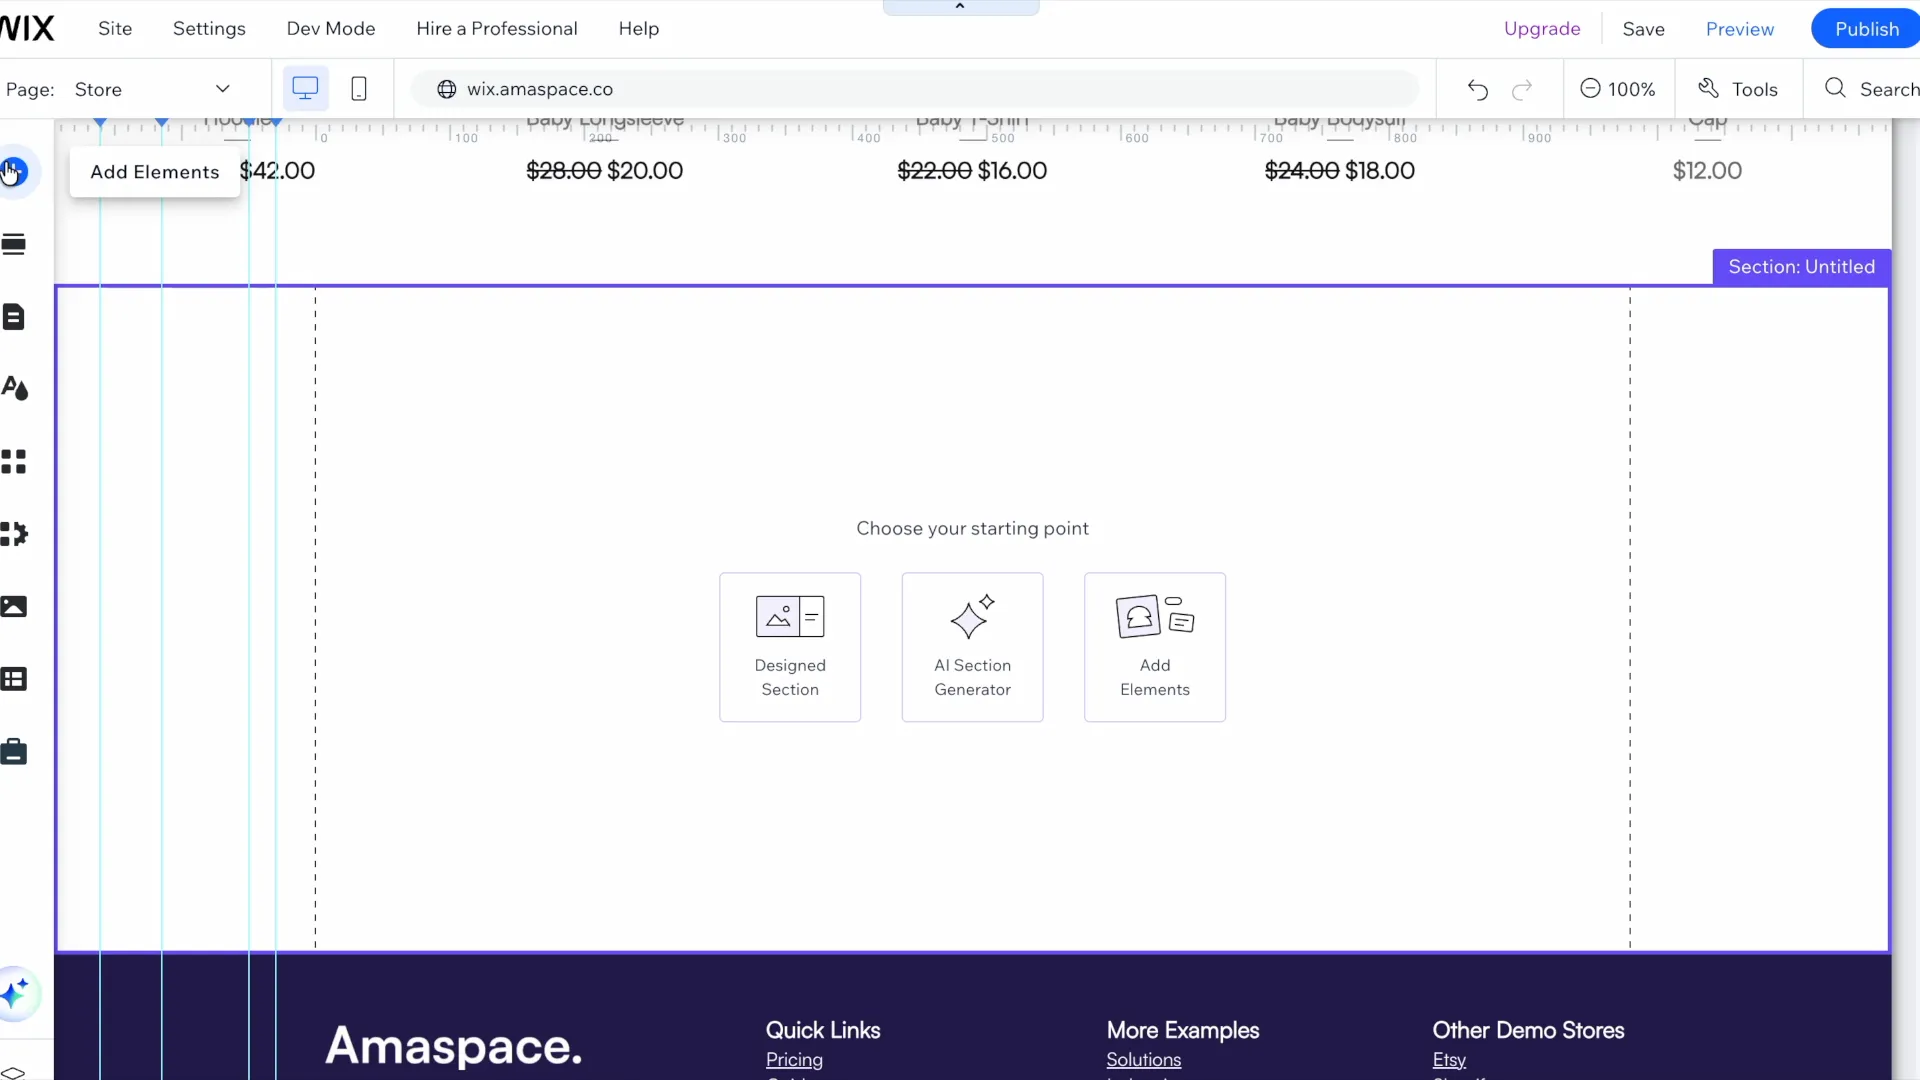Open the Help menu
Viewport: 1920px width, 1080px height.
pyautogui.click(x=639, y=29)
